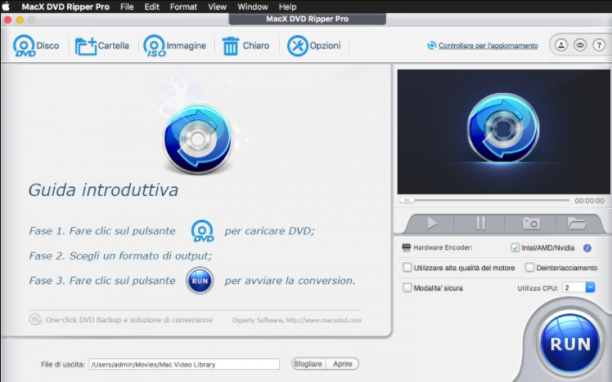Open the Cartella folder loader
The height and width of the screenshot is (382, 612).
pos(102,46)
